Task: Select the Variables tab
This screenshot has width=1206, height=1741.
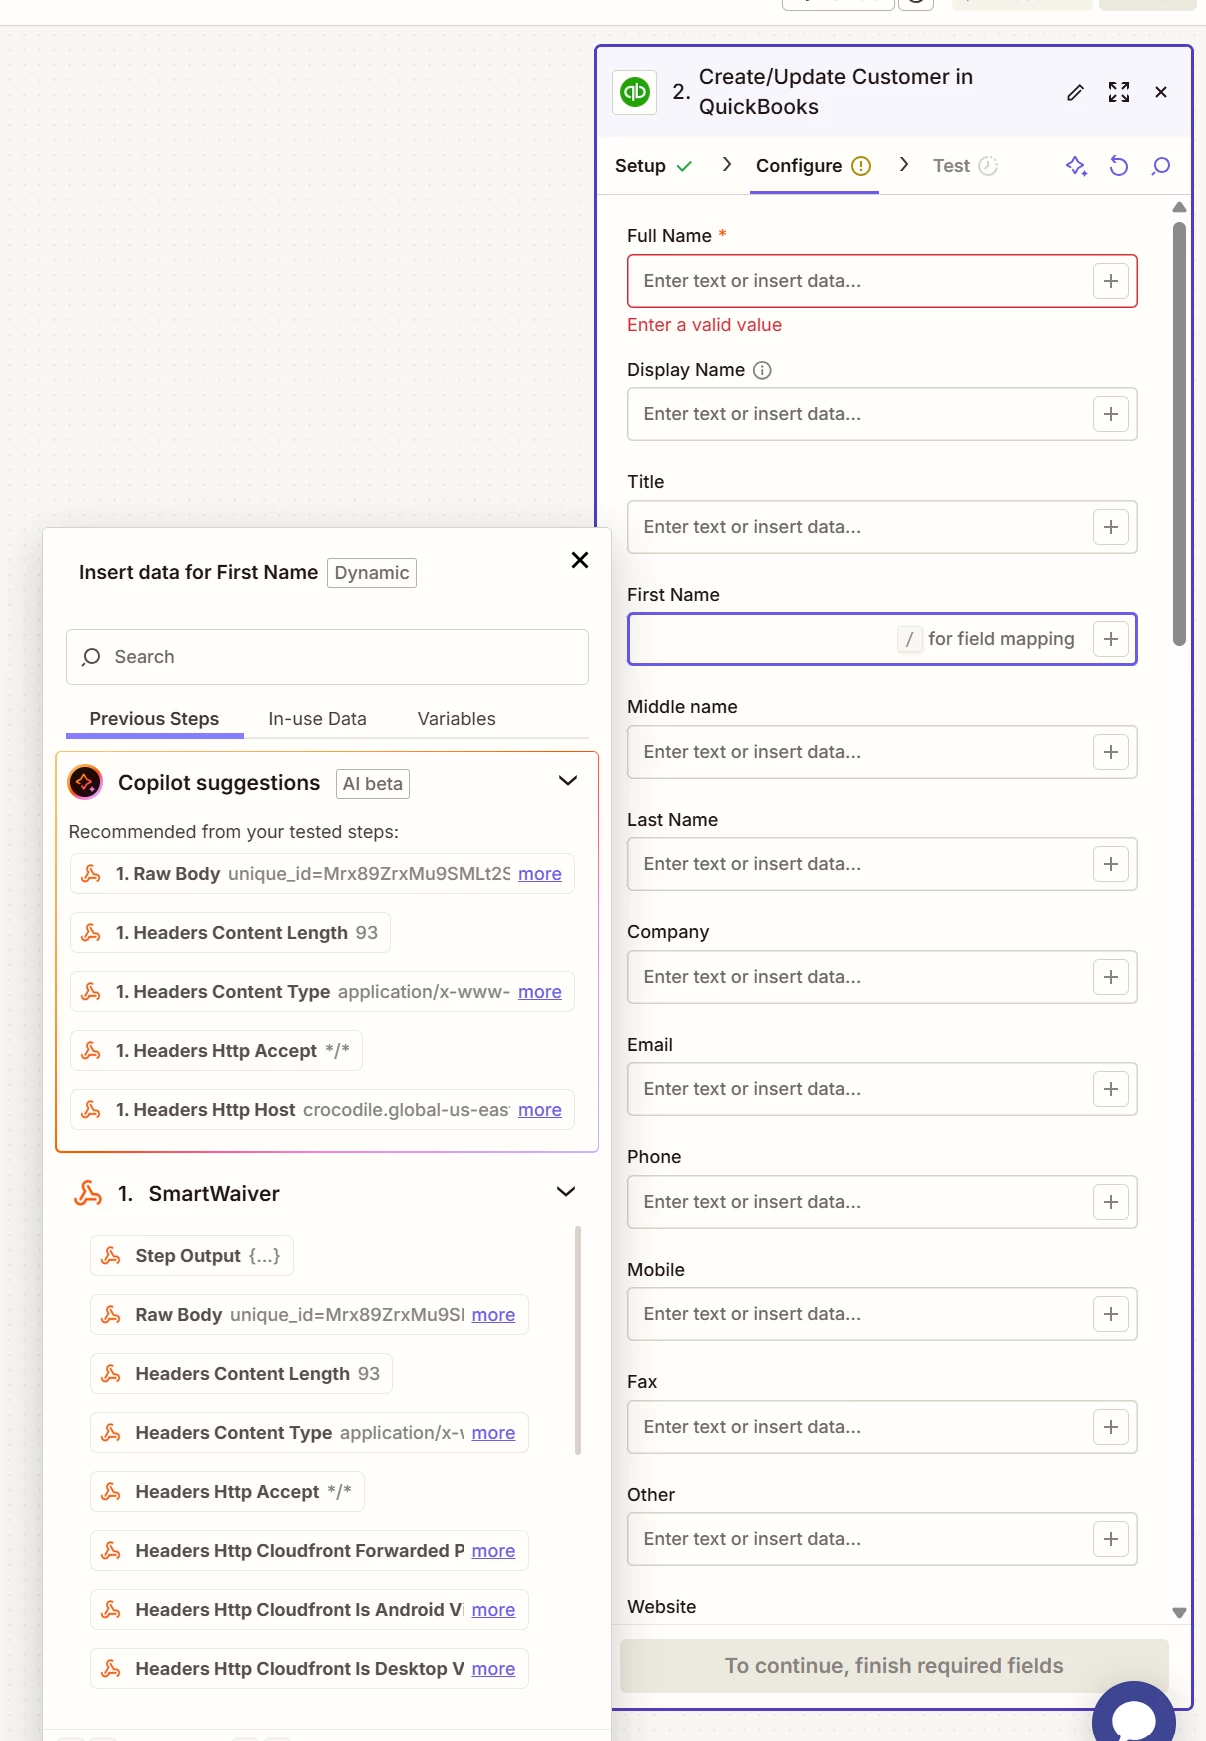Action: [456, 719]
